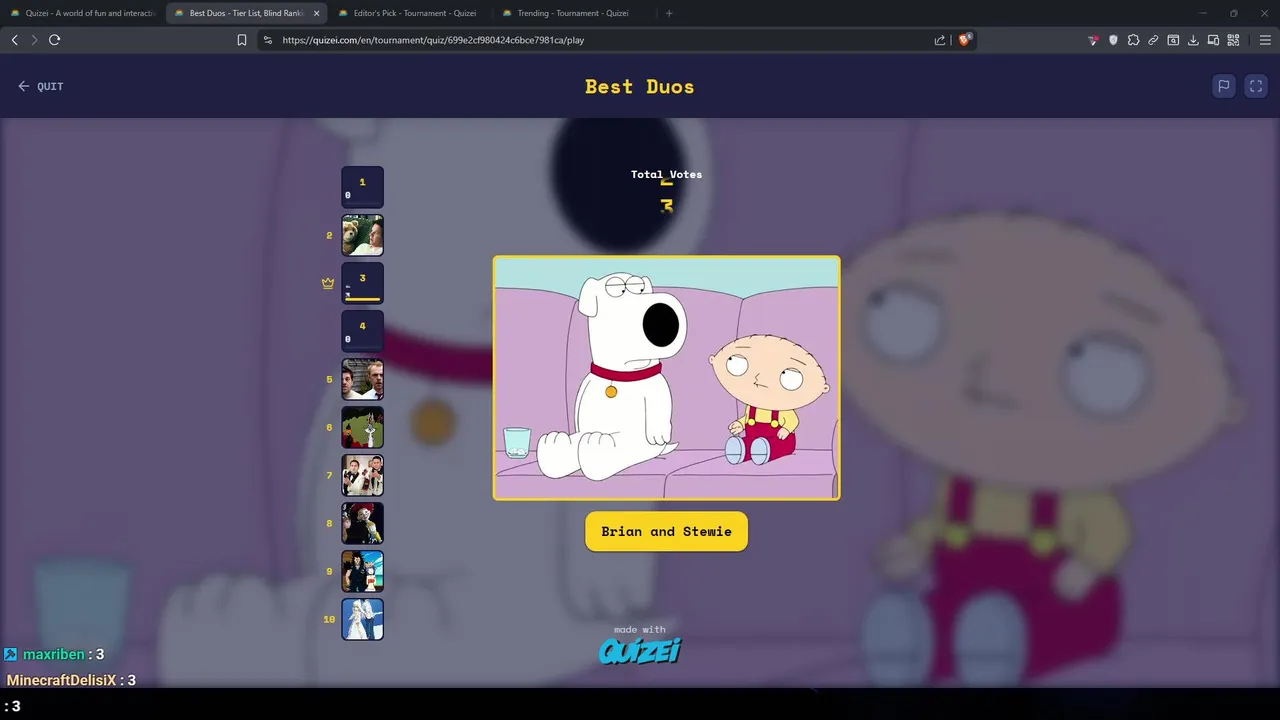Select the rank 2 teddy bear thumbnail
1280x720 pixels.
(362, 235)
